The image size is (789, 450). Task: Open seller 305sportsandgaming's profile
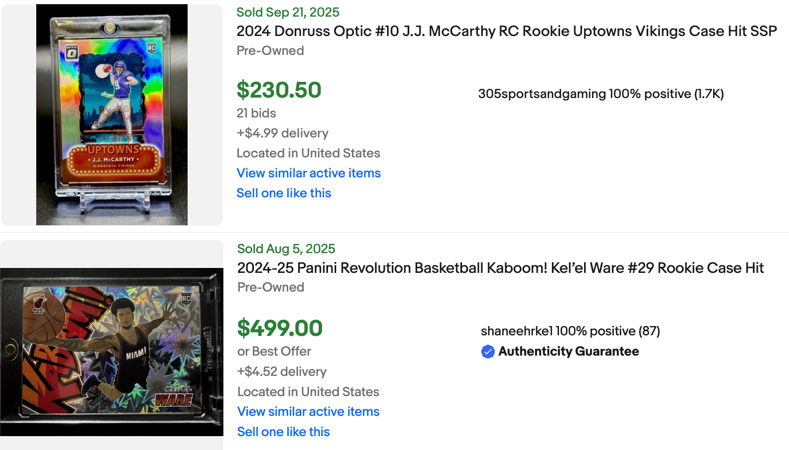click(541, 94)
